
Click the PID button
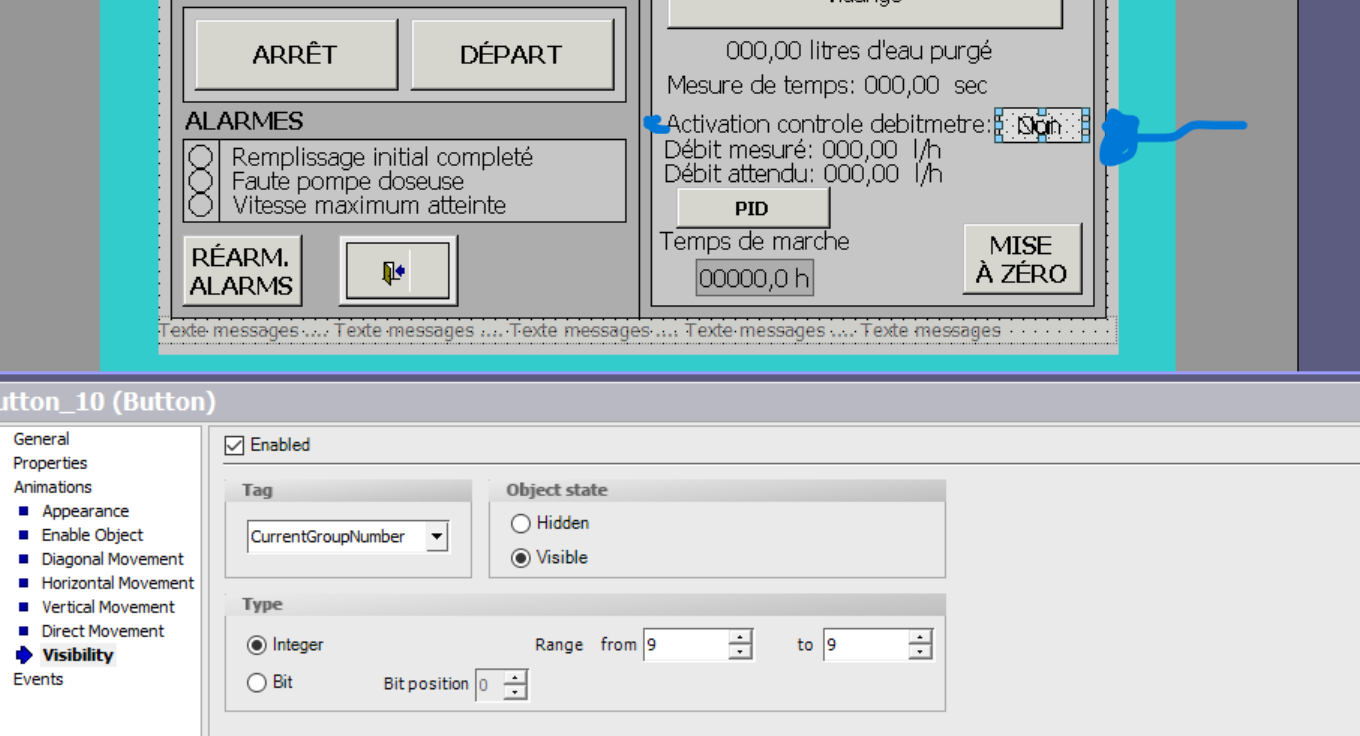coord(753,209)
